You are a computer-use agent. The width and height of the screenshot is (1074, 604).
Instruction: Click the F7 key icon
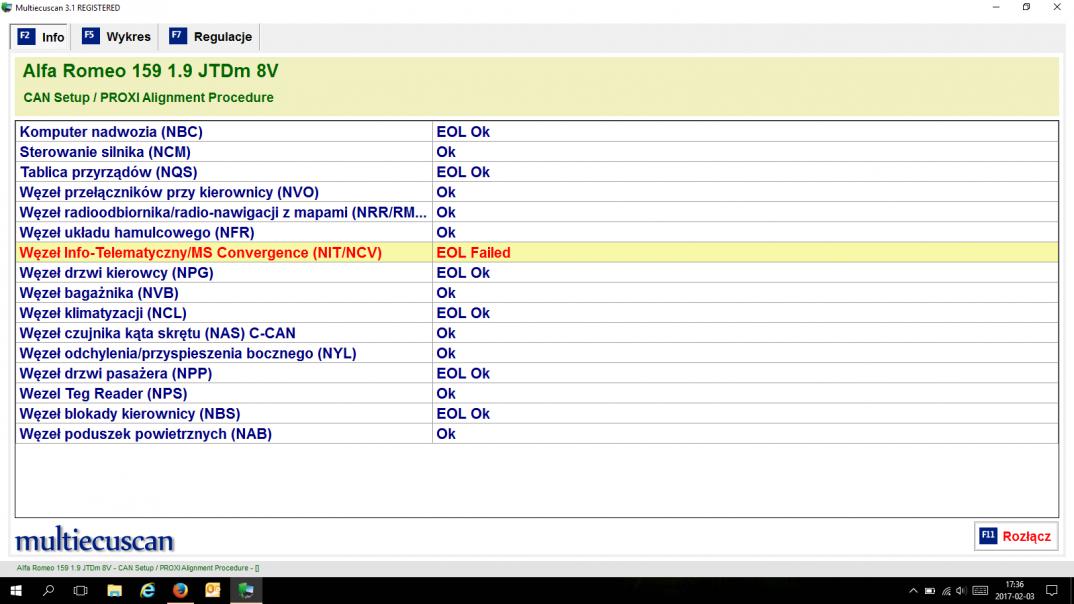coord(177,36)
